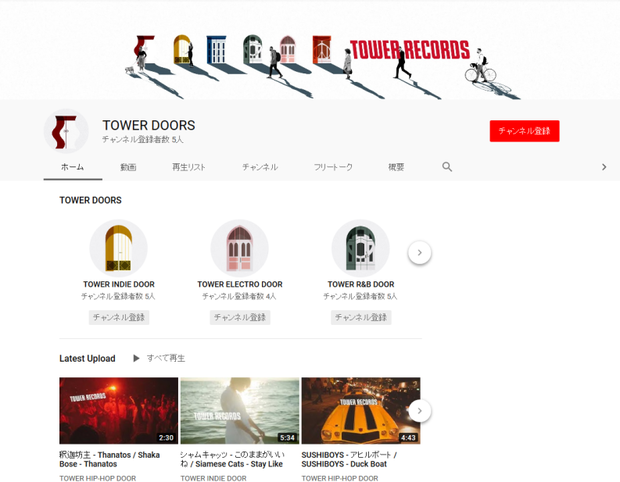Screen dimensions: 620x482
Task: Subscribe to TOWER ELECTRO DOOR channel
Action: 240,317
